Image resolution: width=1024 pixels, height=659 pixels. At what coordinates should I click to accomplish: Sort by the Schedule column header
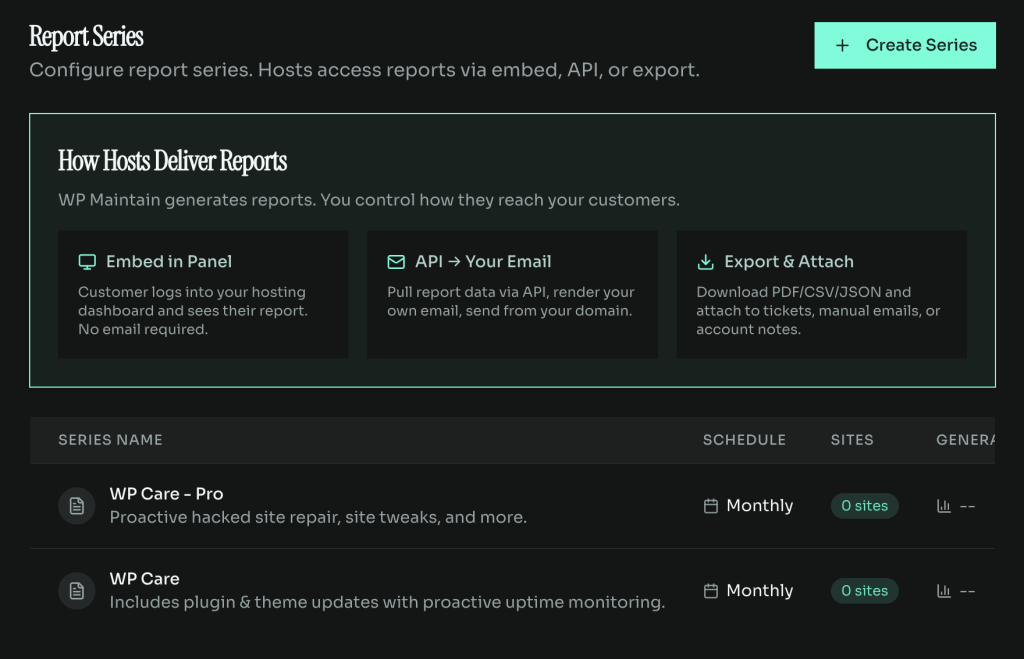(x=744, y=440)
